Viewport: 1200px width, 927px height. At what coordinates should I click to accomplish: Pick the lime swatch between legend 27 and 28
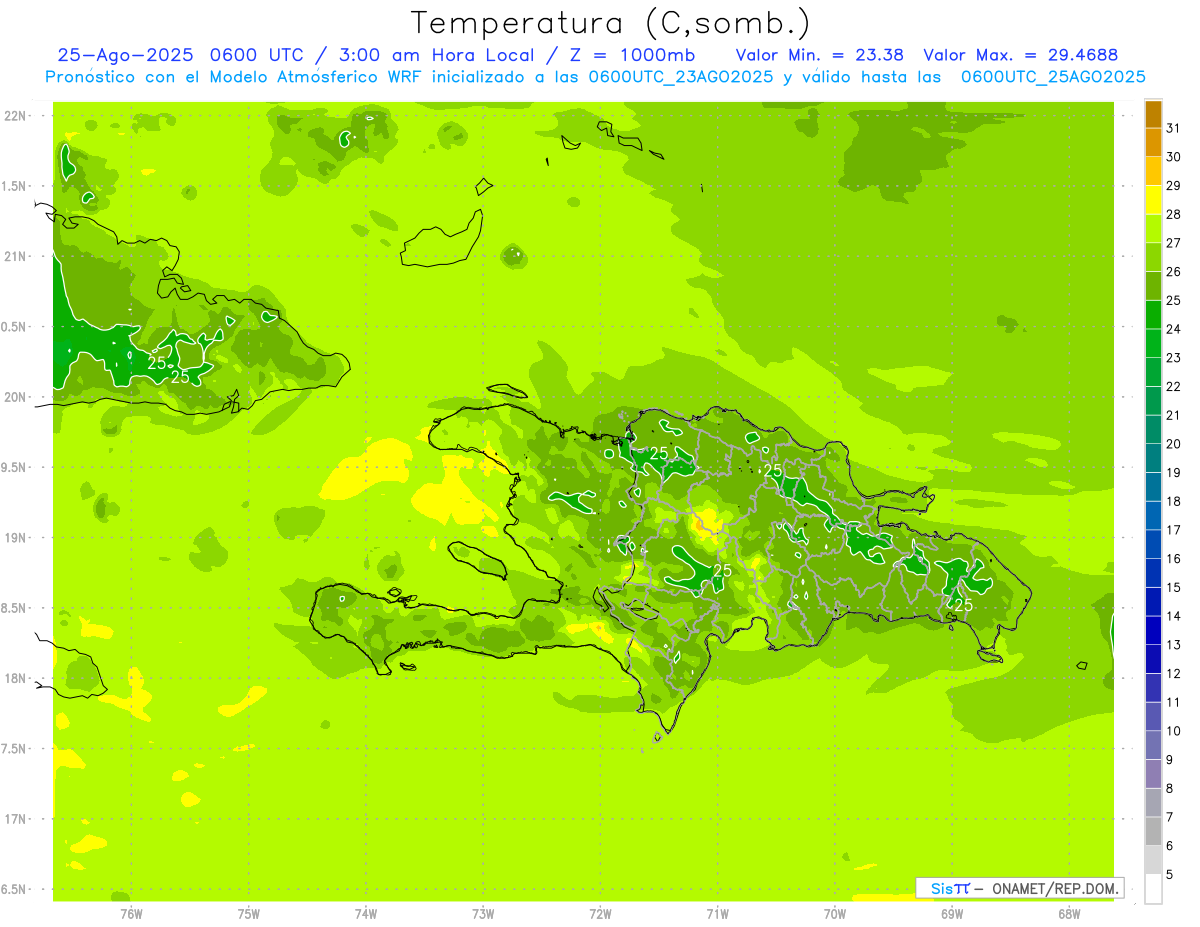1153,228
